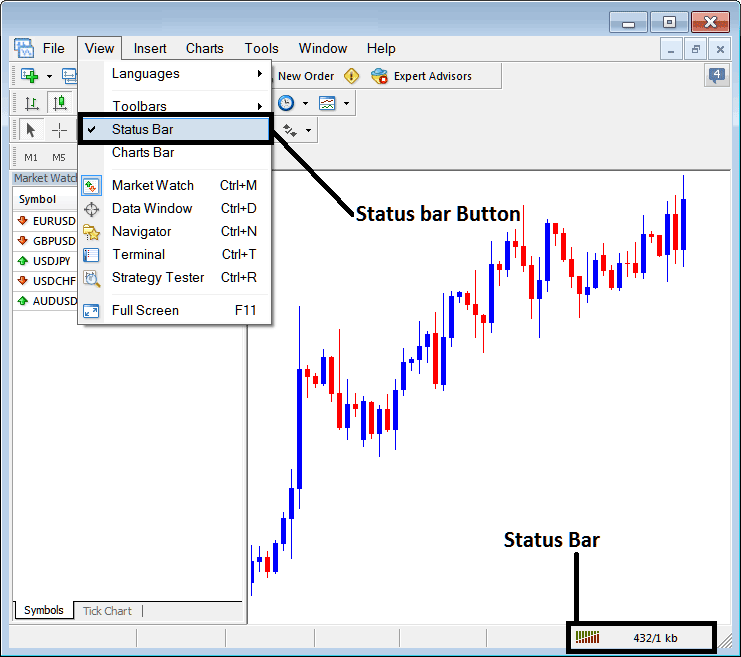Click the bar chart type icon
The width and height of the screenshot is (741, 657).
[x=31, y=102]
